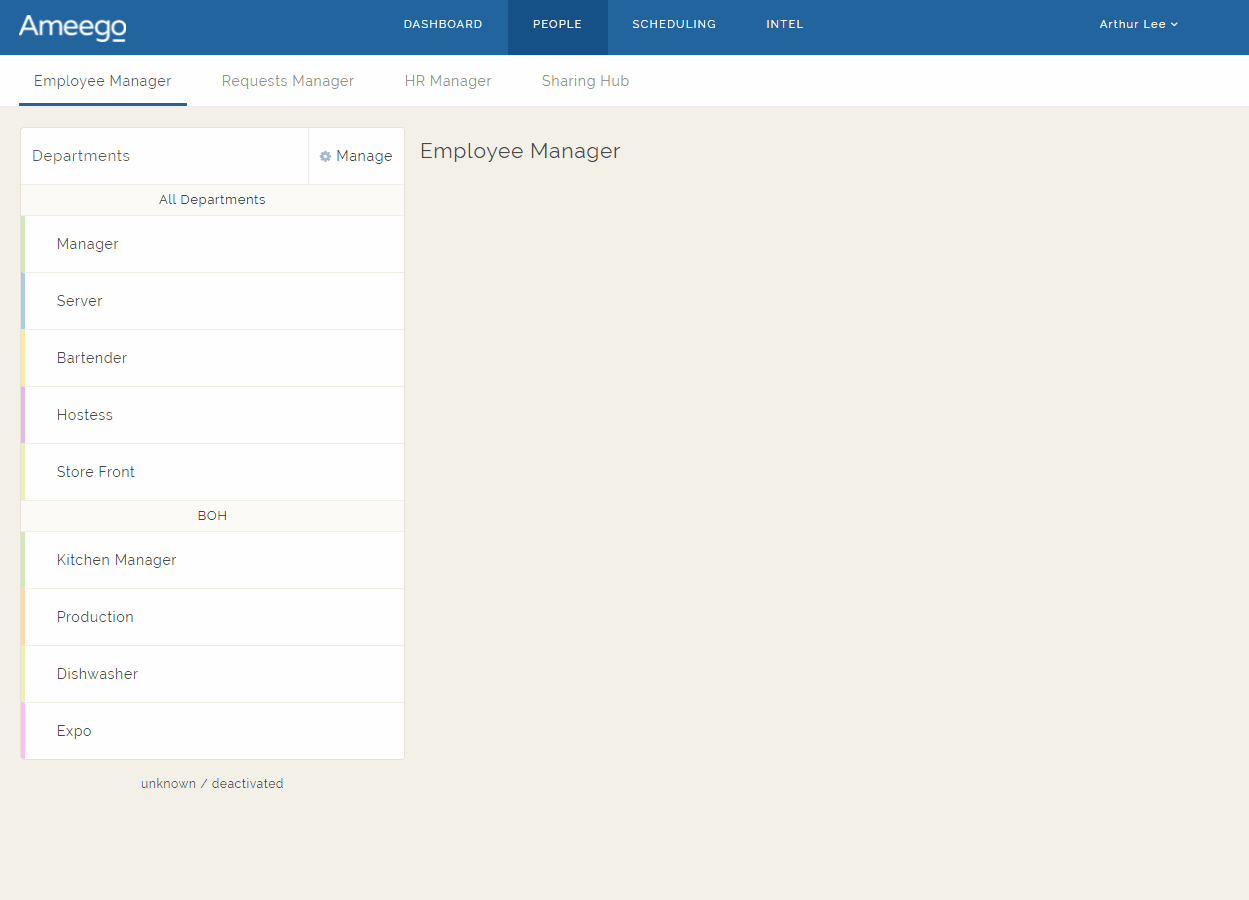The width and height of the screenshot is (1249, 900).
Task: Click the unknown / deactivated link
Action: (x=212, y=783)
